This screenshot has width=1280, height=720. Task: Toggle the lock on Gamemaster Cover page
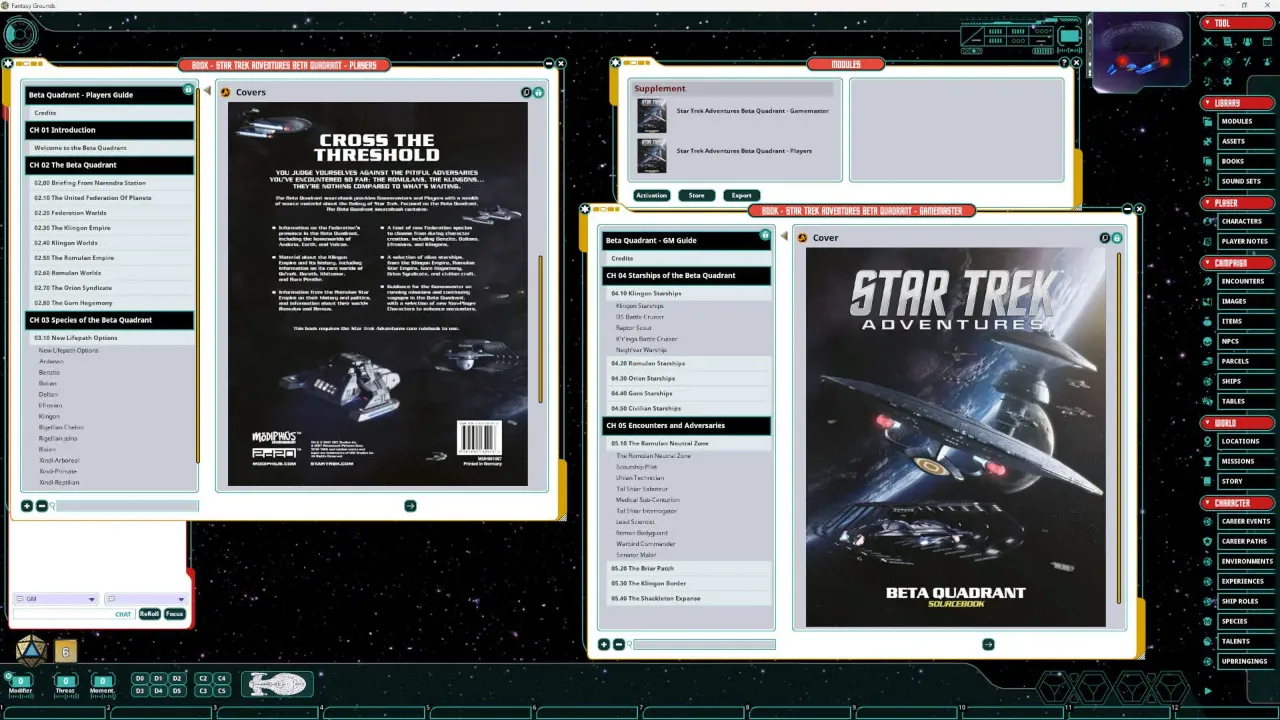(x=1117, y=238)
